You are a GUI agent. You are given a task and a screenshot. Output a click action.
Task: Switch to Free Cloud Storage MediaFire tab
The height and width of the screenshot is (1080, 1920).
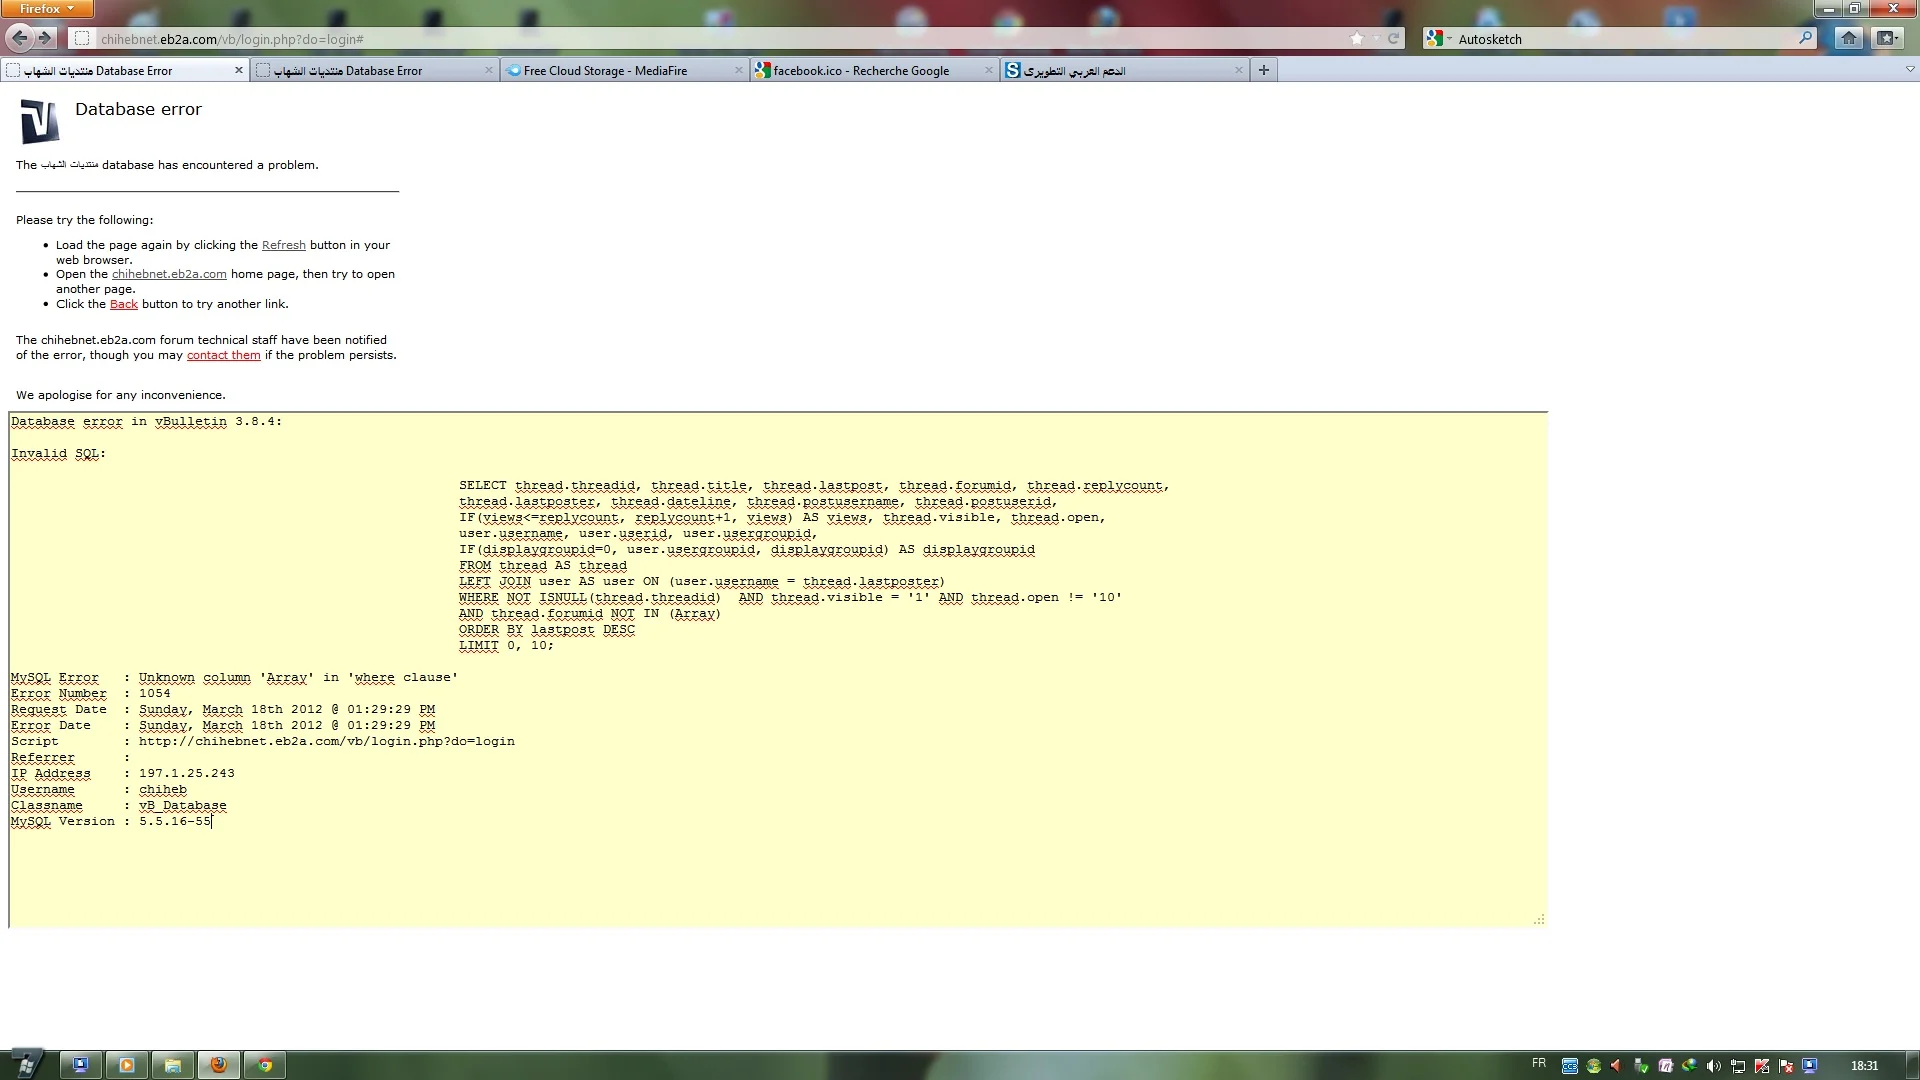(605, 71)
